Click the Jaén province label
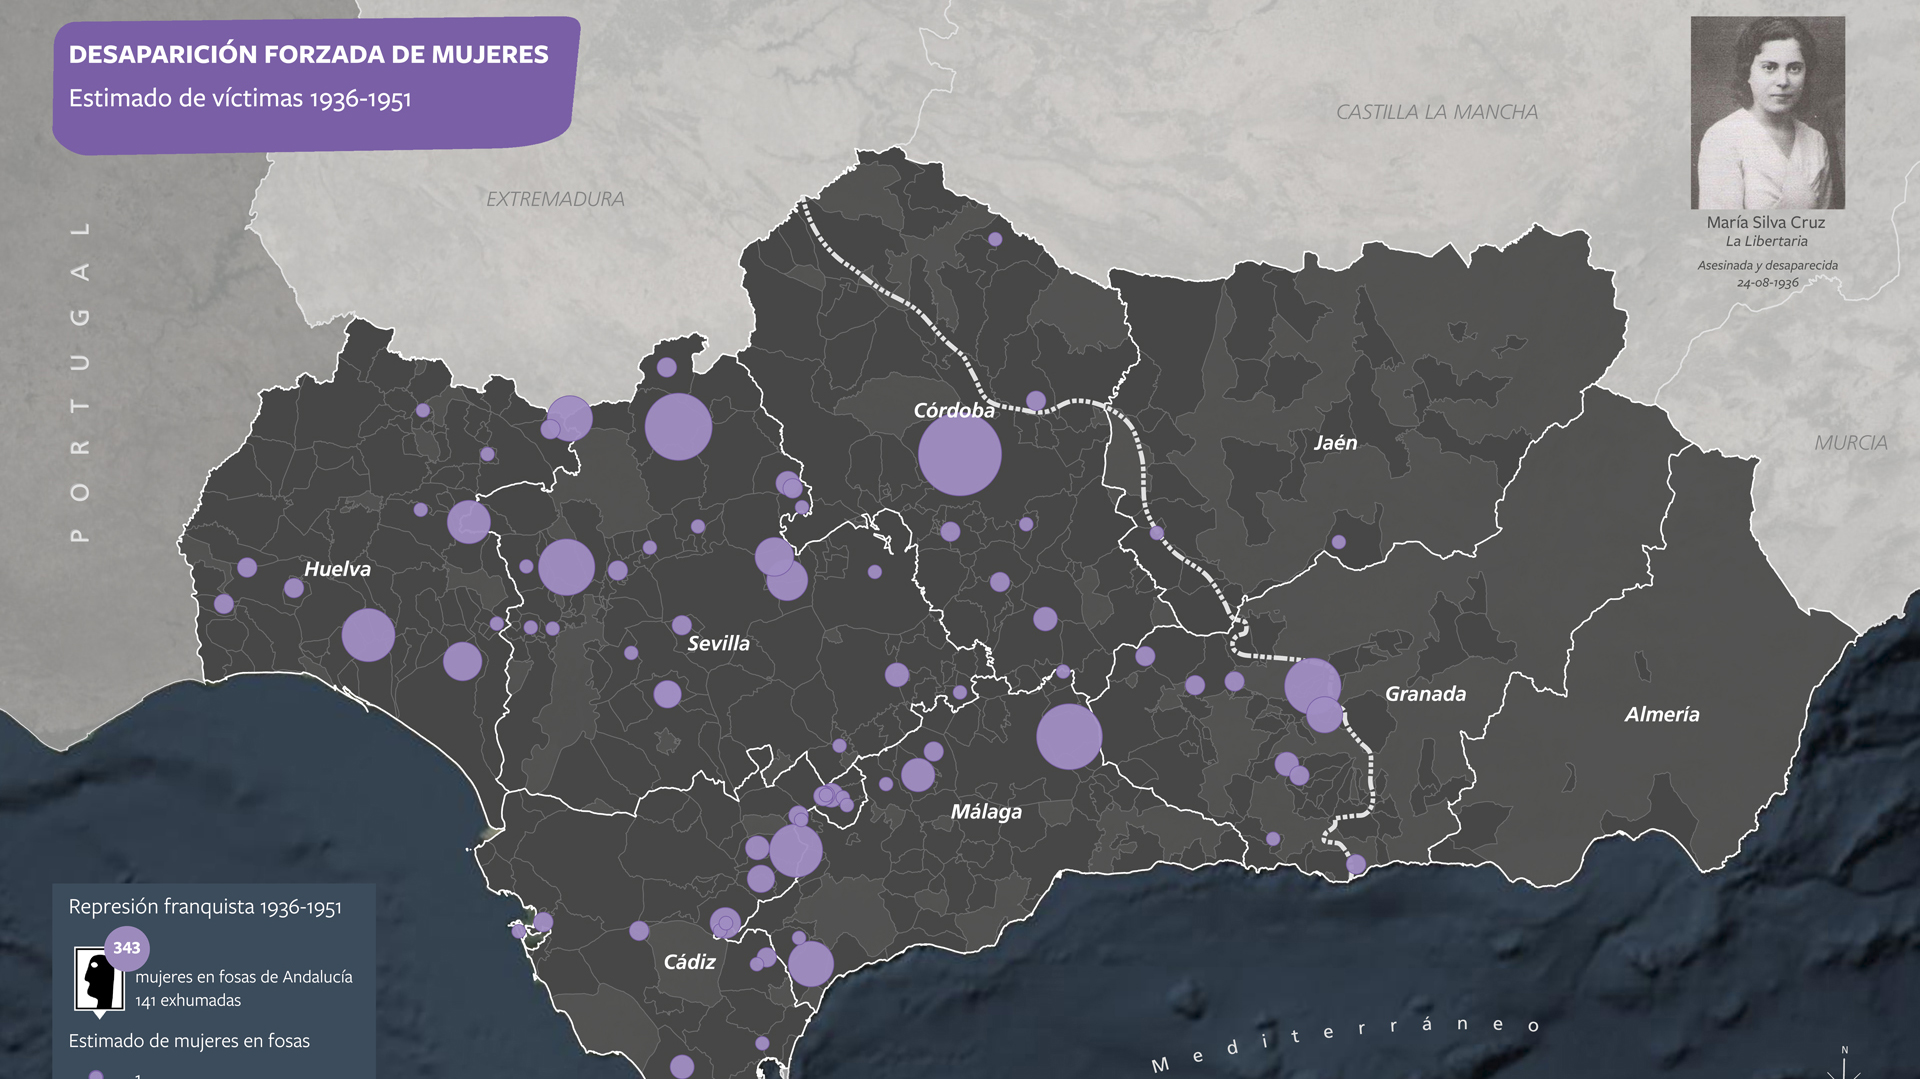This screenshot has height=1079, width=1920. point(1335,443)
